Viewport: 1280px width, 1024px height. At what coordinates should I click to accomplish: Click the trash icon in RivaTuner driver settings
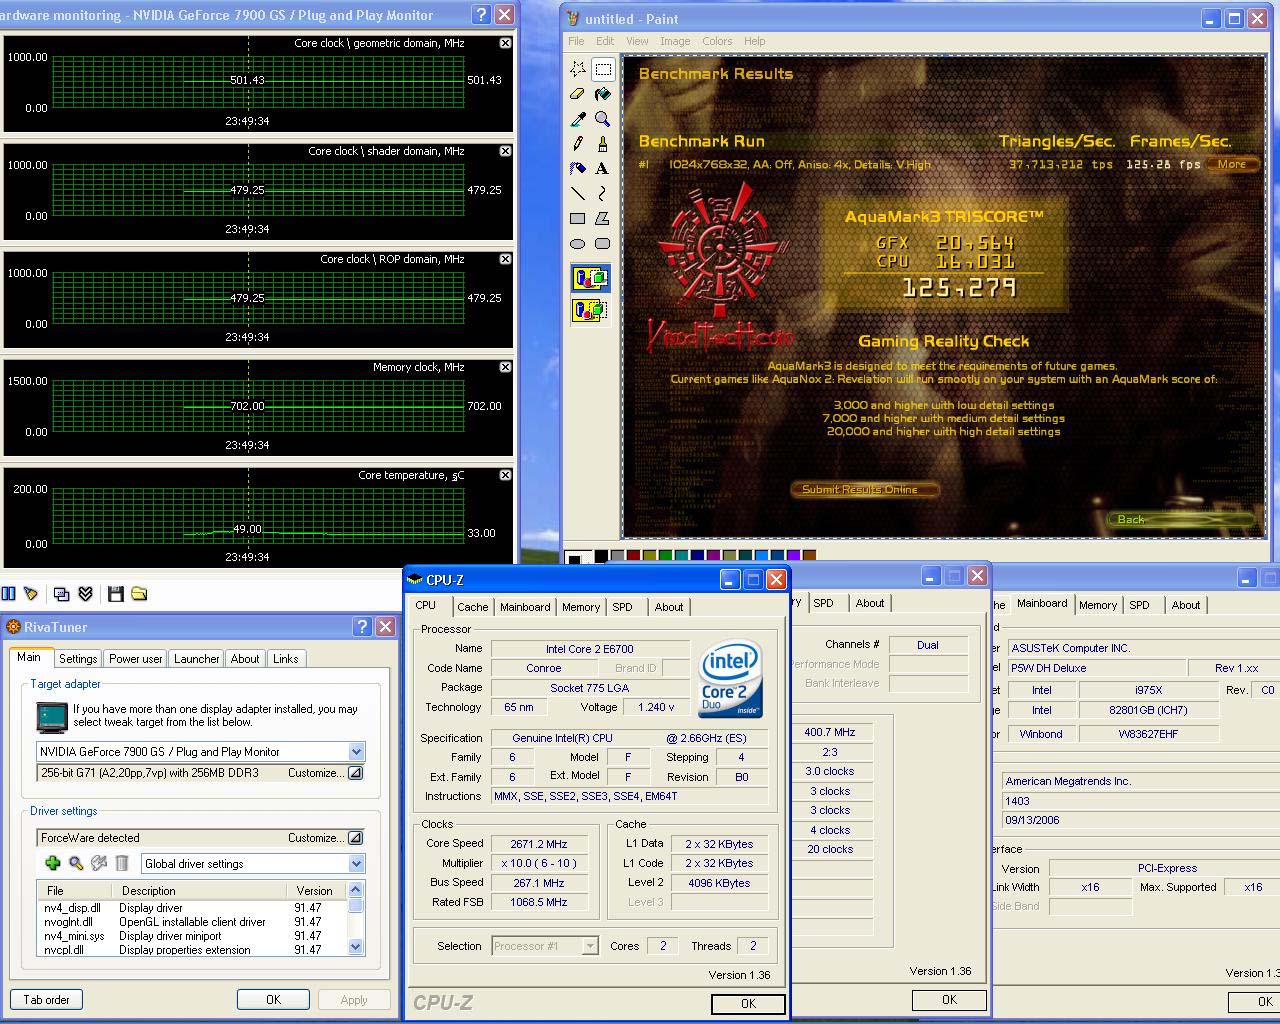pos(122,863)
